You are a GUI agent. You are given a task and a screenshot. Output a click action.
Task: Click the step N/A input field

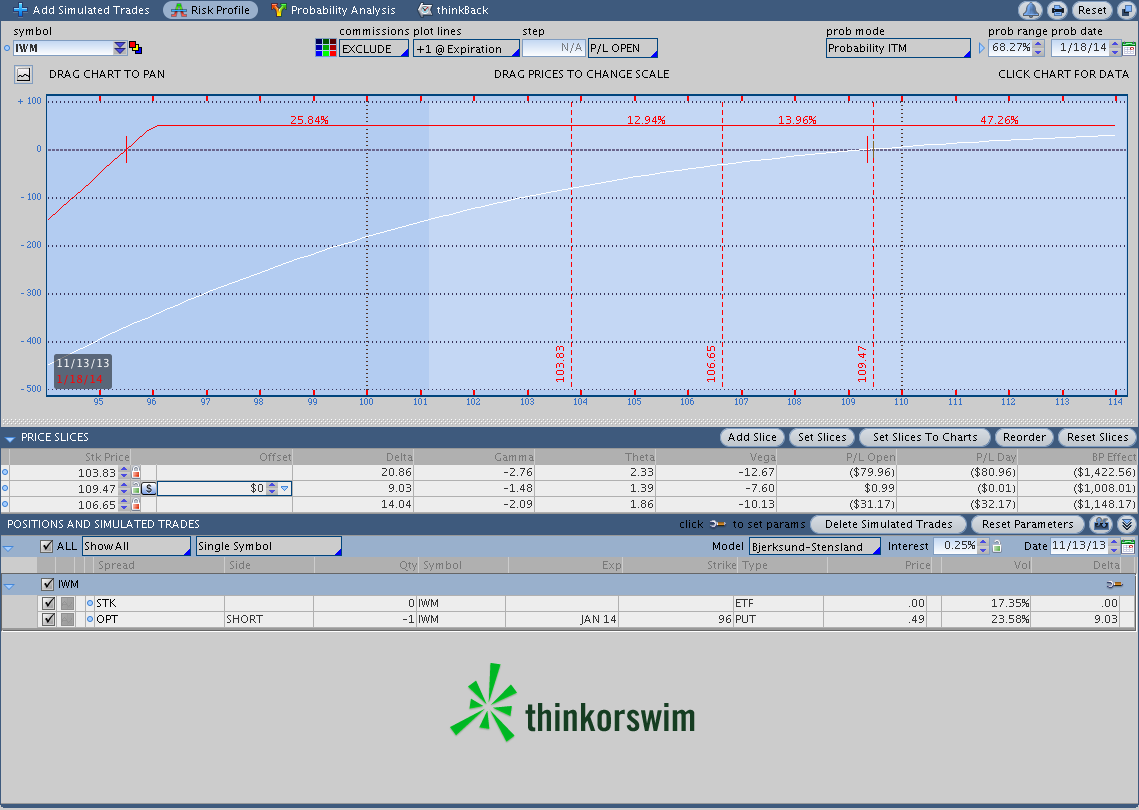pos(553,48)
